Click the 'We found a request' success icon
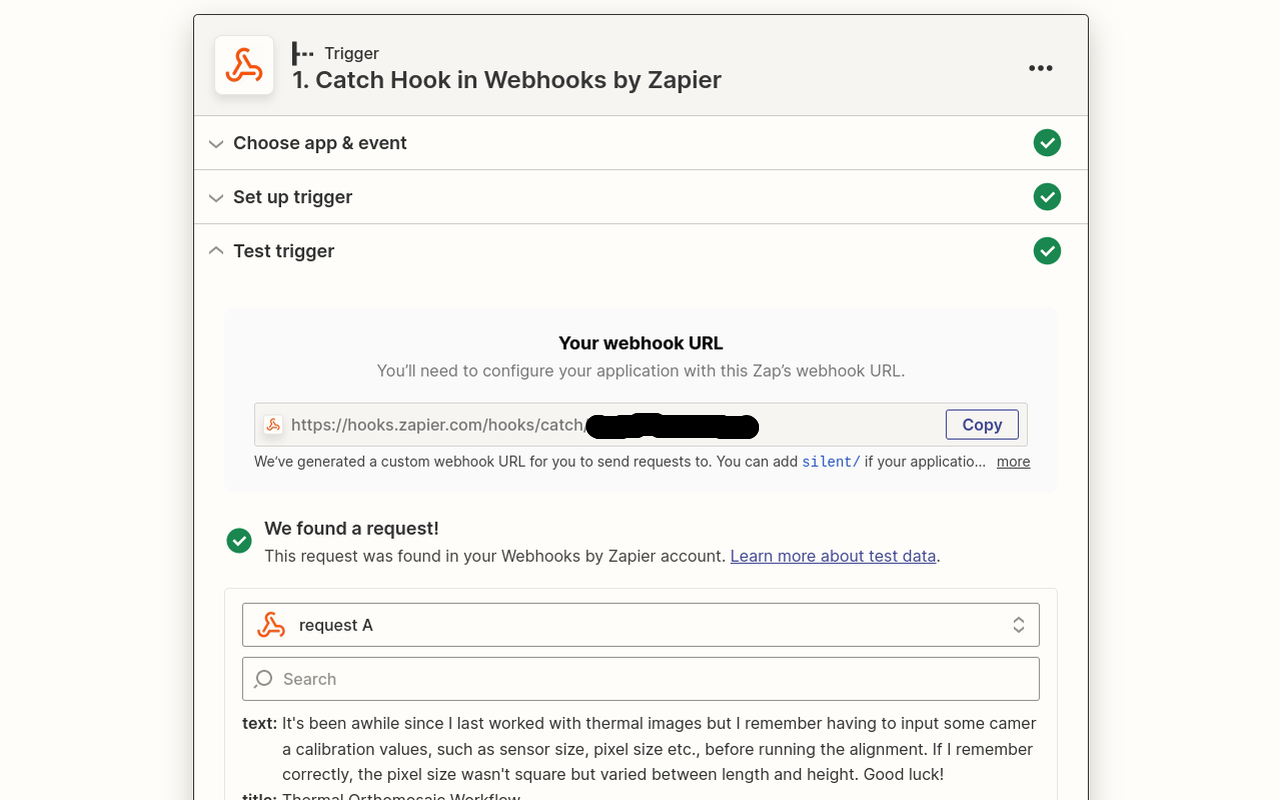This screenshot has height=800, width=1280. coord(239,541)
